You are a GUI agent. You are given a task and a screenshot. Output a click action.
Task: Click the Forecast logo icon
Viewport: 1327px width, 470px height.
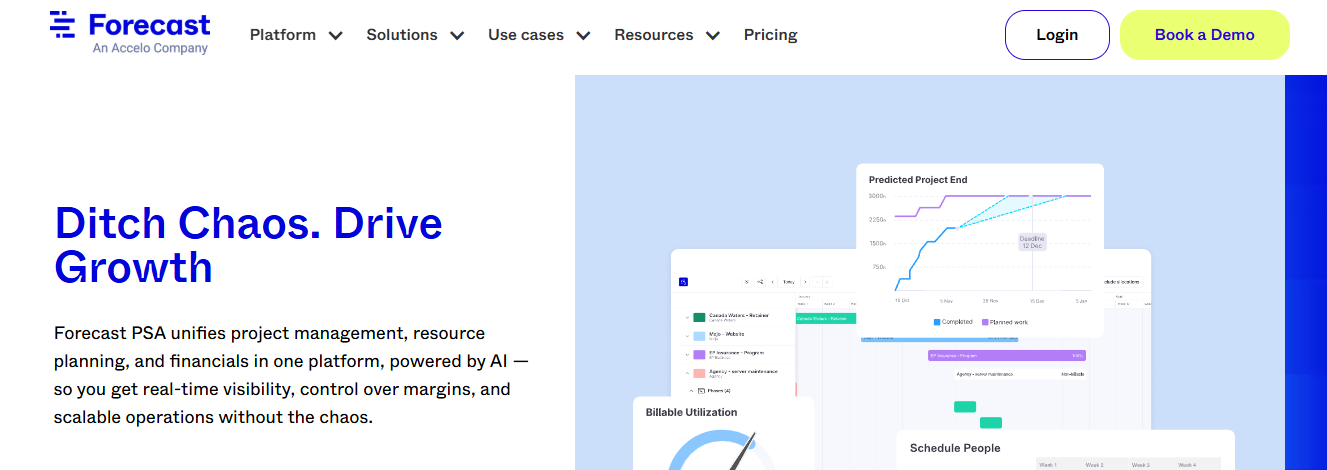point(63,25)
